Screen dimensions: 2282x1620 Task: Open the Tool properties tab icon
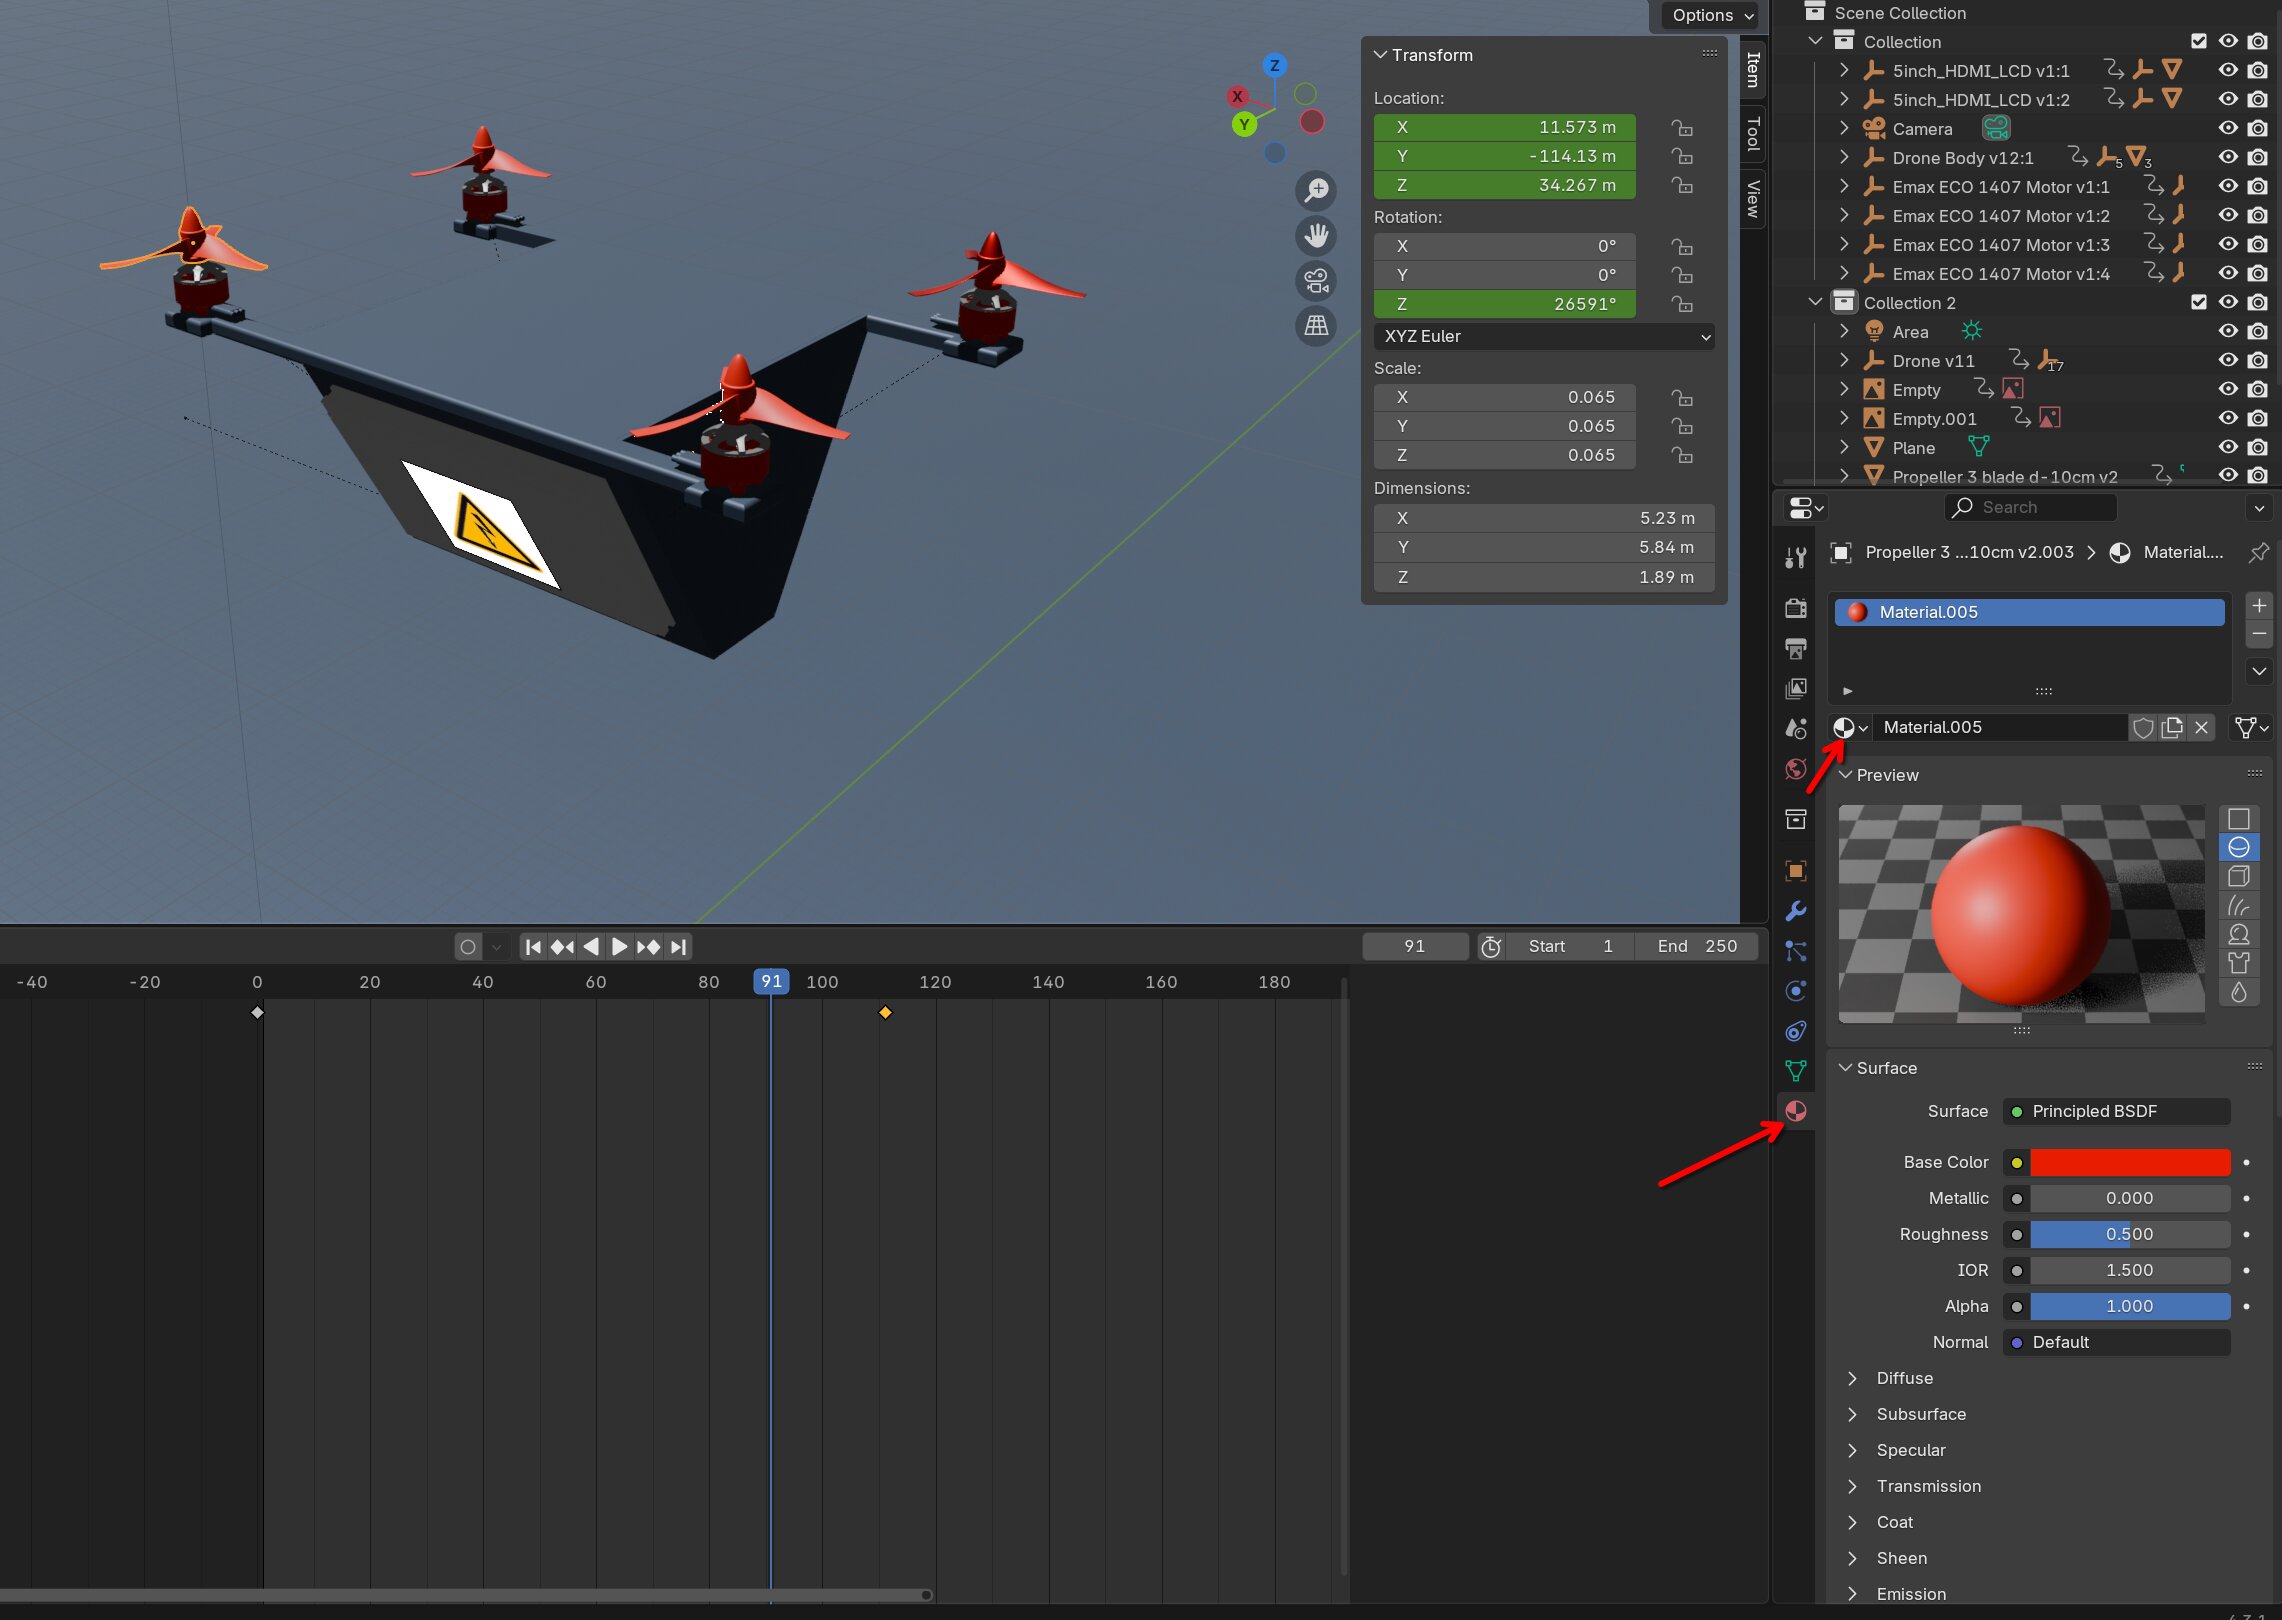tap(1796, 558)
